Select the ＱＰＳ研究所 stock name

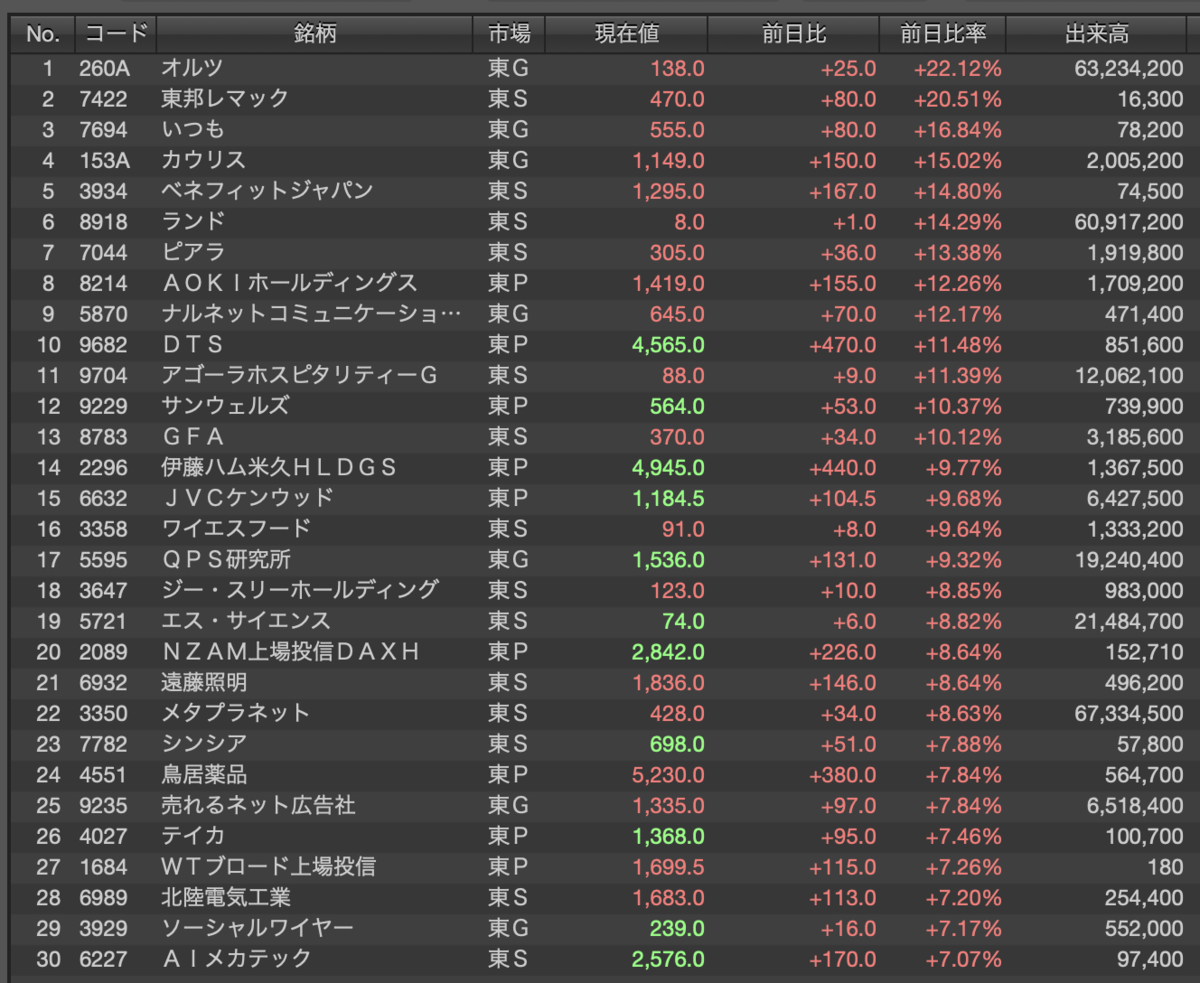226,559
